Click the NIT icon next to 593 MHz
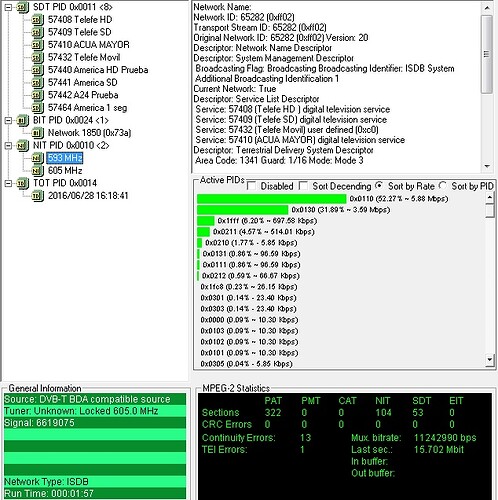Image resolution: width=498 pixels, height=500 pixels. tap(38, 158)
